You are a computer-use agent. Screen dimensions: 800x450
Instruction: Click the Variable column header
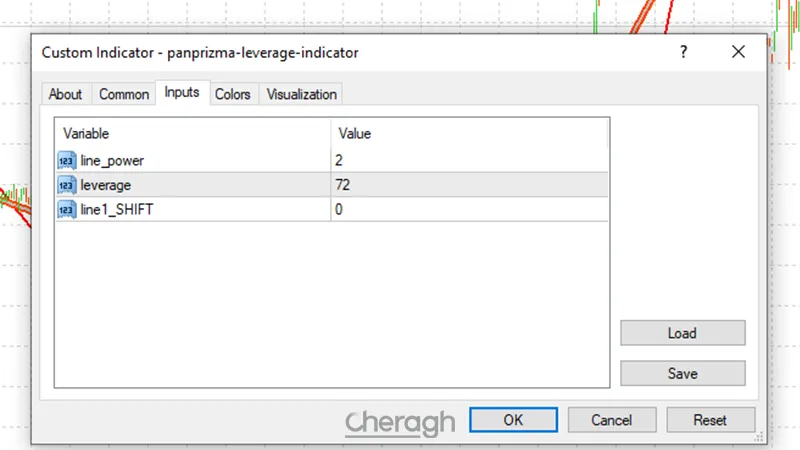(x=192, y=133)
